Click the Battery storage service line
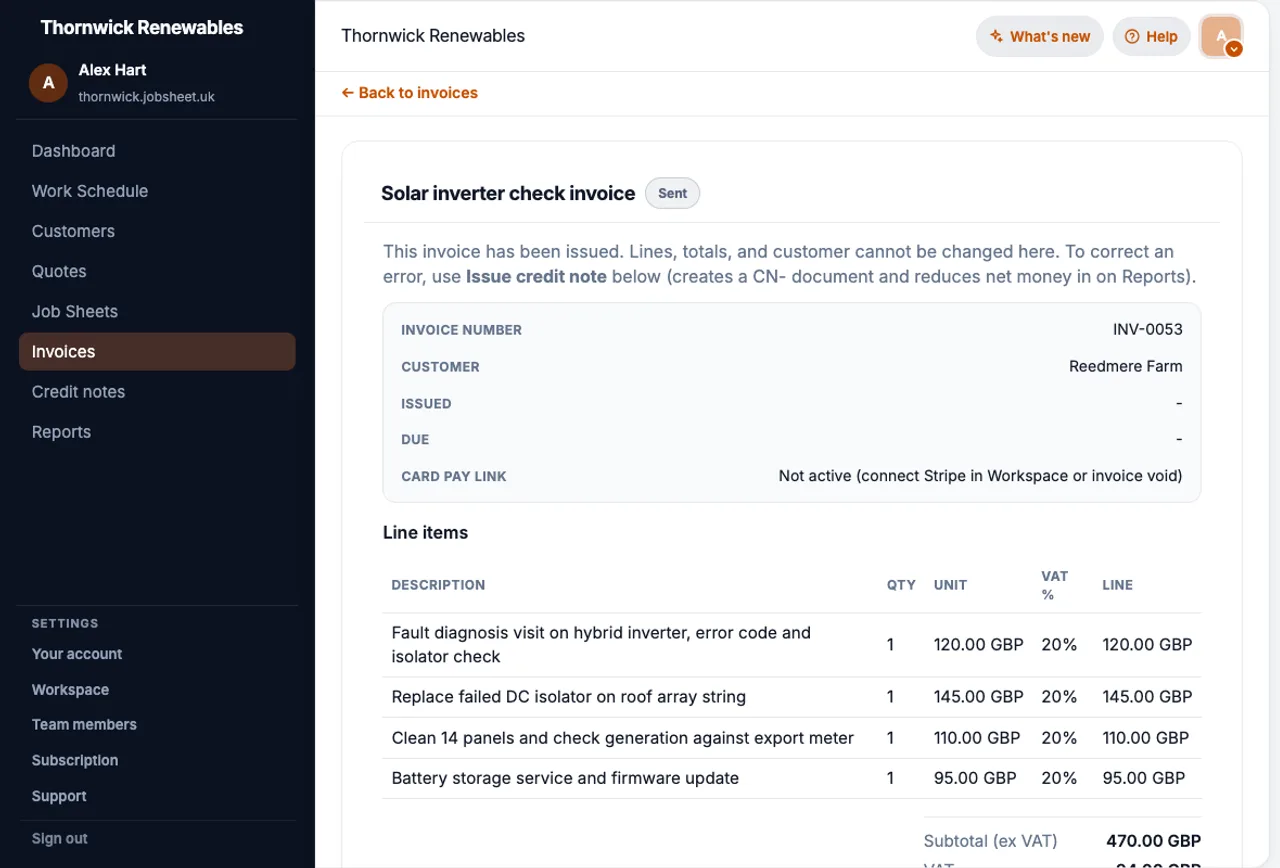Screen dimensions: 1280x868 click(565, 778)
